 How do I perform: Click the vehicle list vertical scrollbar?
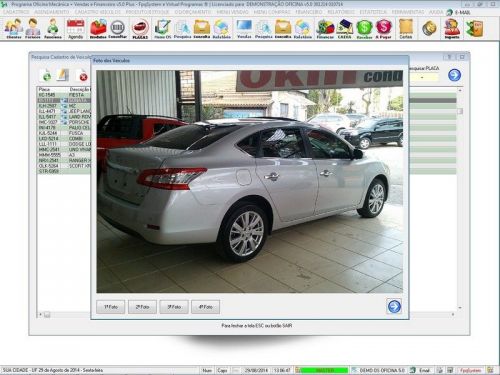coord(460,199)
